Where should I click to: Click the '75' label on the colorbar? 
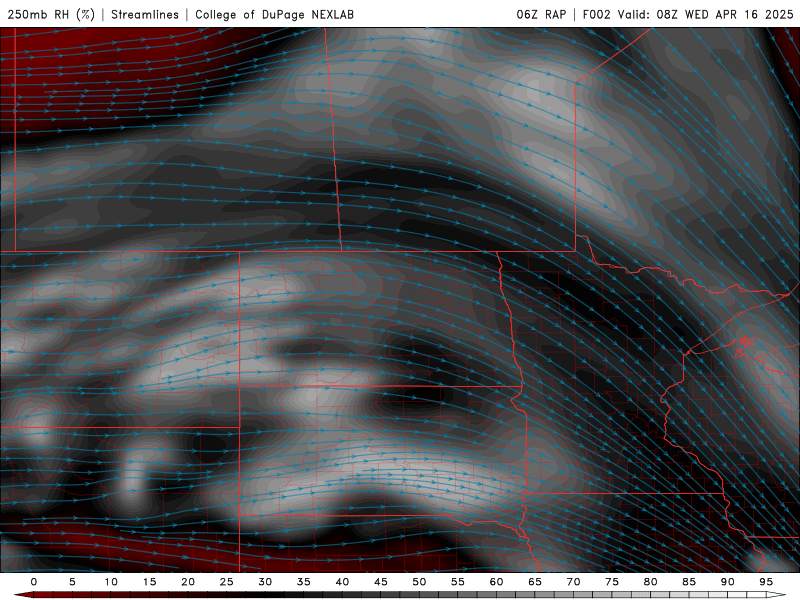(612, 582)
